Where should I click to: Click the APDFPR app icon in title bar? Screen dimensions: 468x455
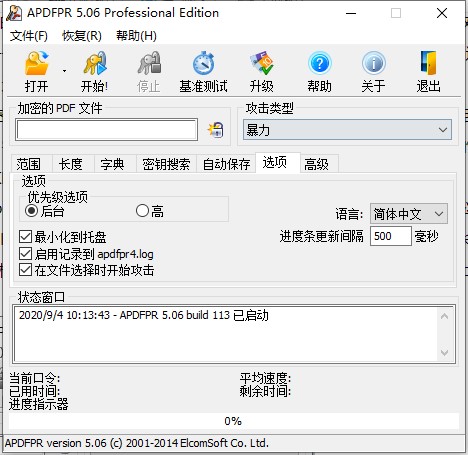pyautogui.click(x=14, y=13)
